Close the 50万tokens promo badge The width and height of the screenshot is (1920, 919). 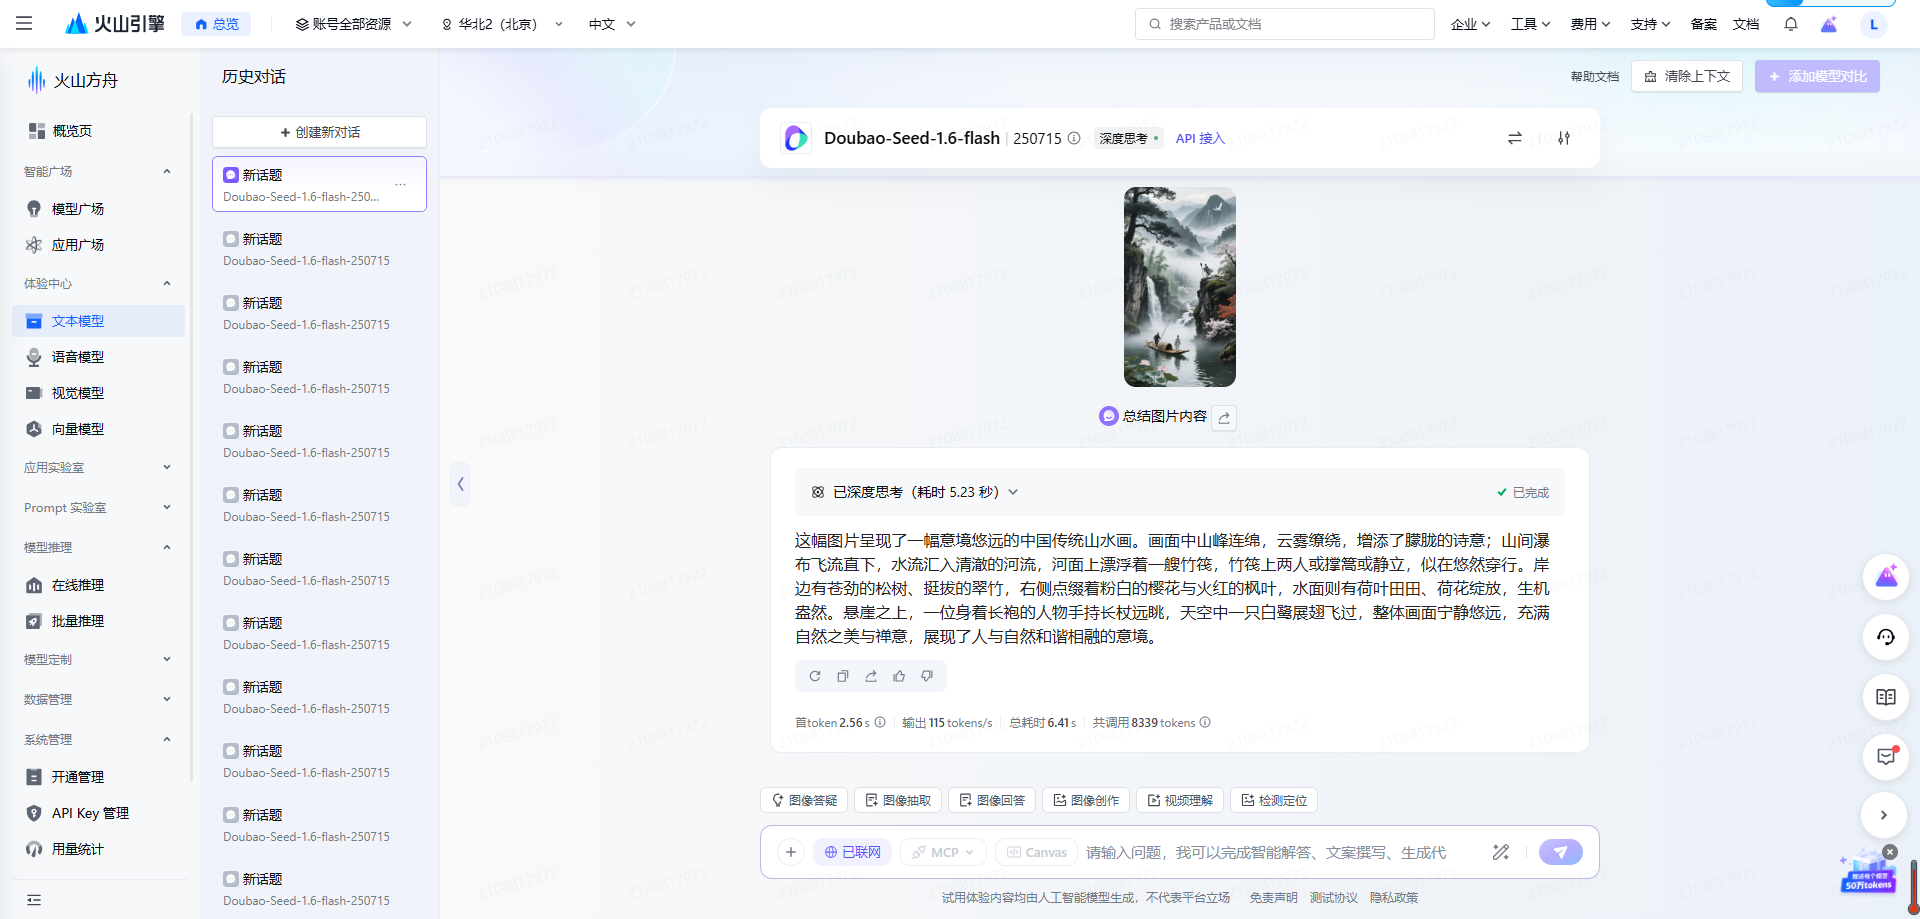pos(1890,852)
